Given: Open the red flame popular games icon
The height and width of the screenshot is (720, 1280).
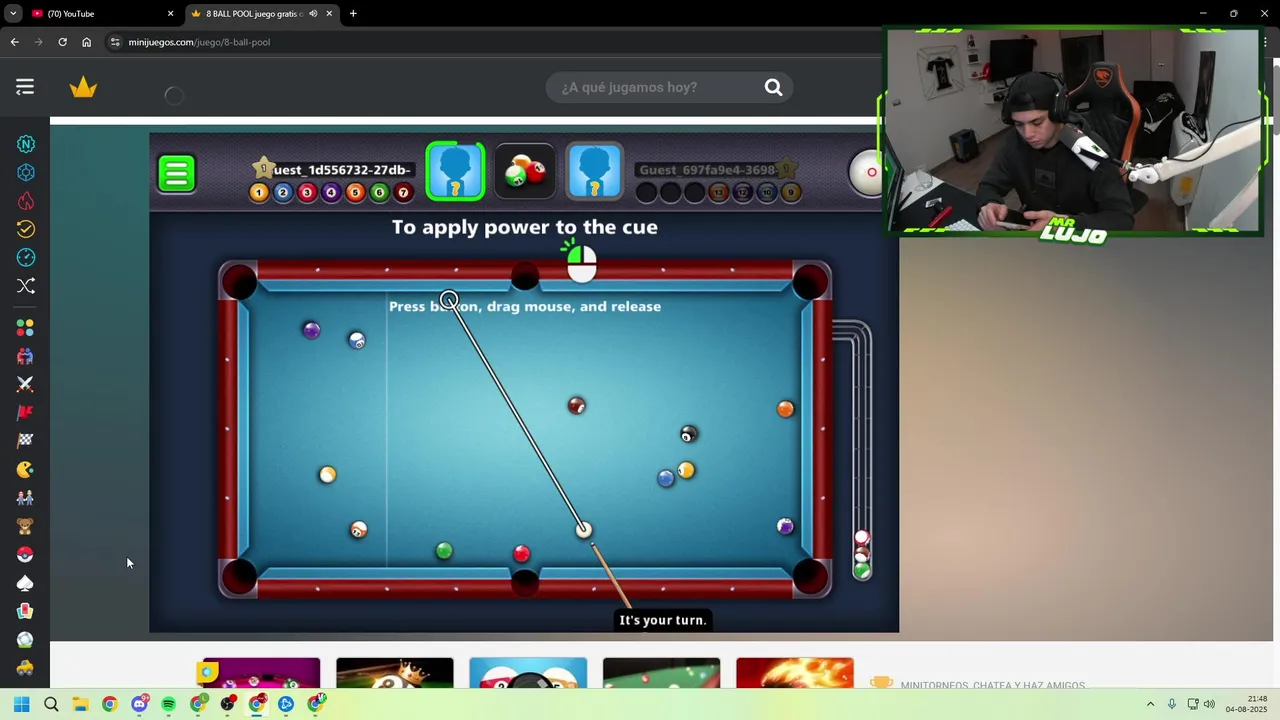Looking at the screenshot, I should [x=26, y=201].
